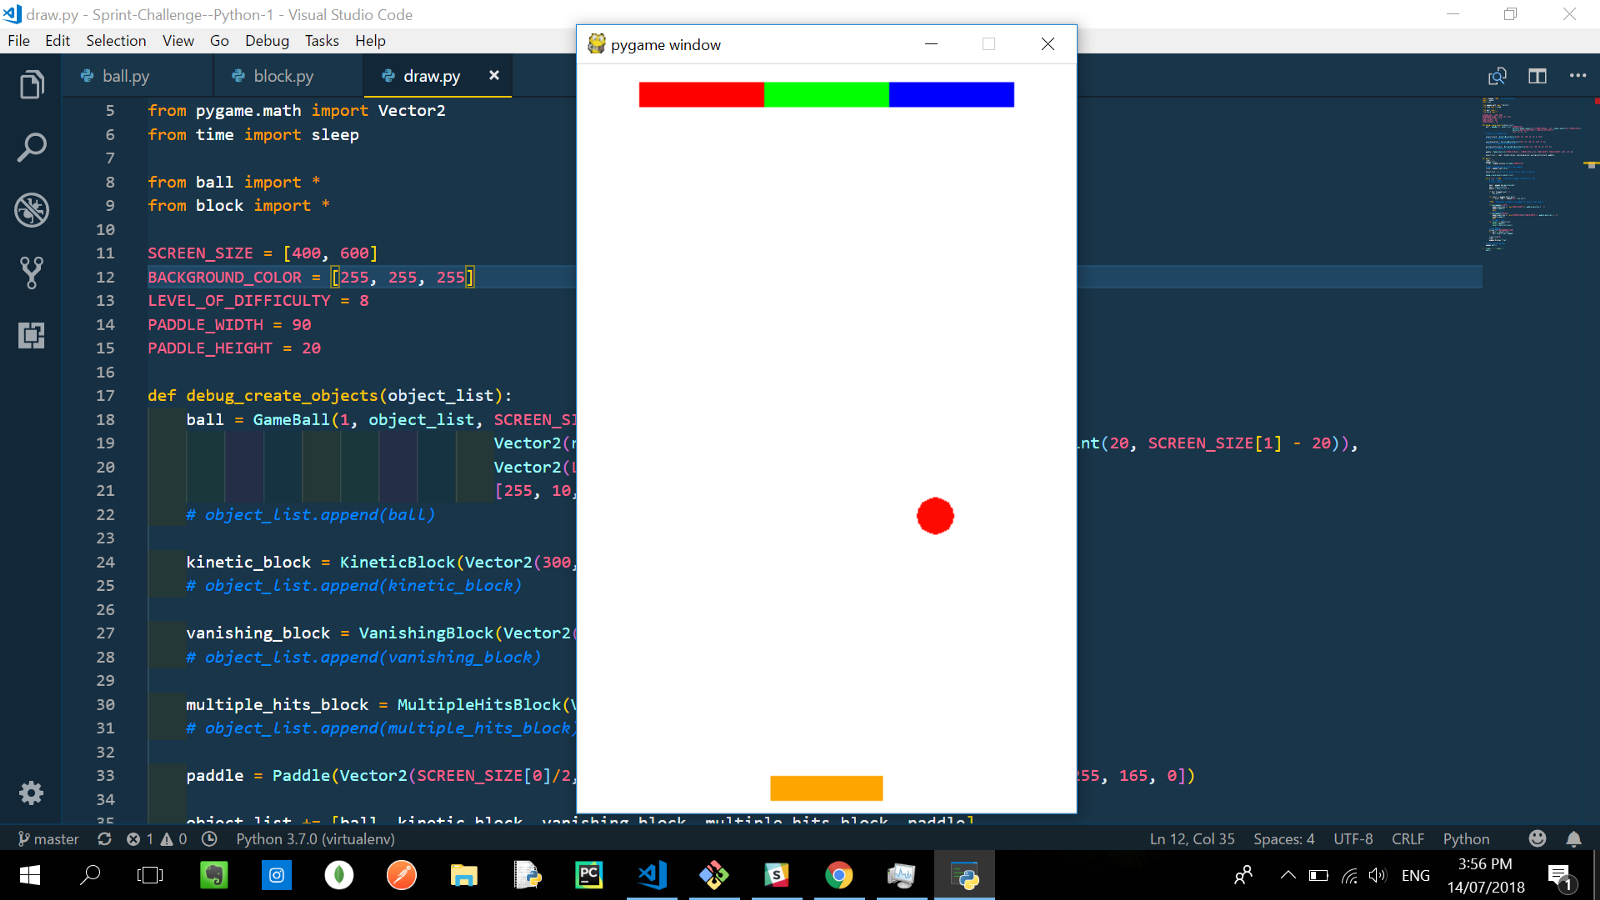Viewport: 1600px width, 900px height.
Task: Switch to the block.py tab
Action: 283,76
